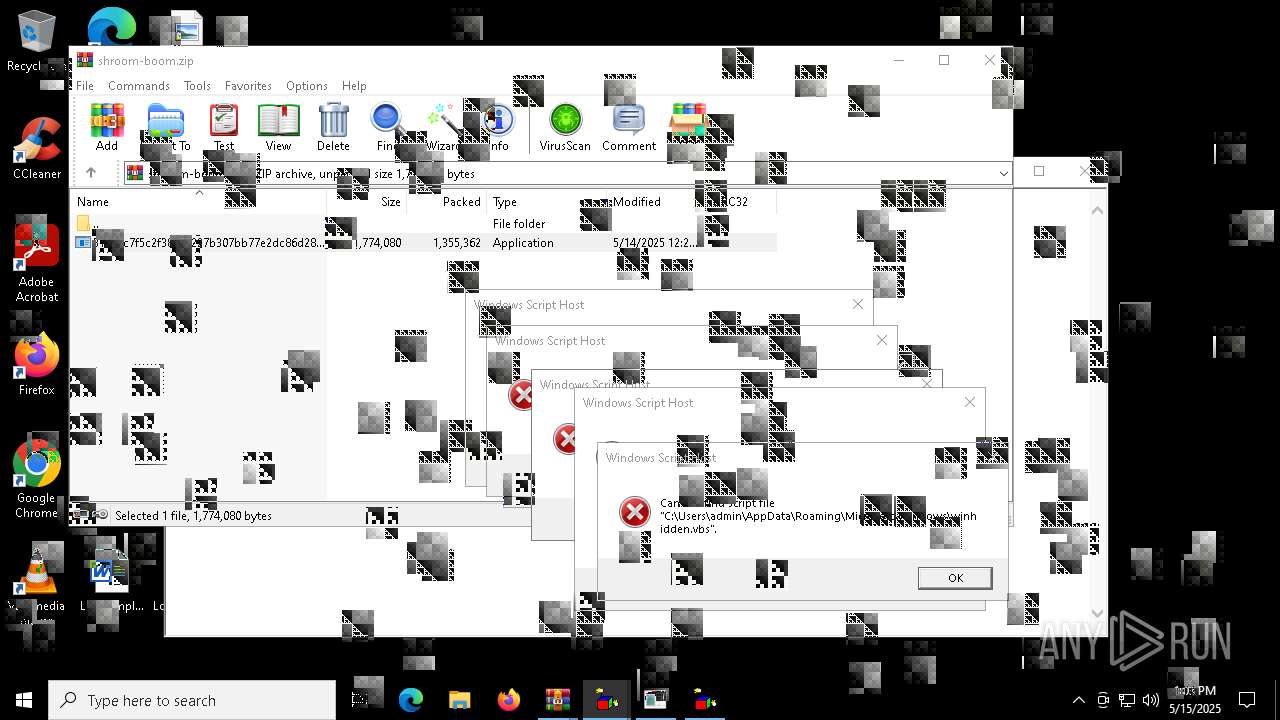Open Edge from the taskbar
This screenshot has height=720, width=1280.
(x=411, y=700)
